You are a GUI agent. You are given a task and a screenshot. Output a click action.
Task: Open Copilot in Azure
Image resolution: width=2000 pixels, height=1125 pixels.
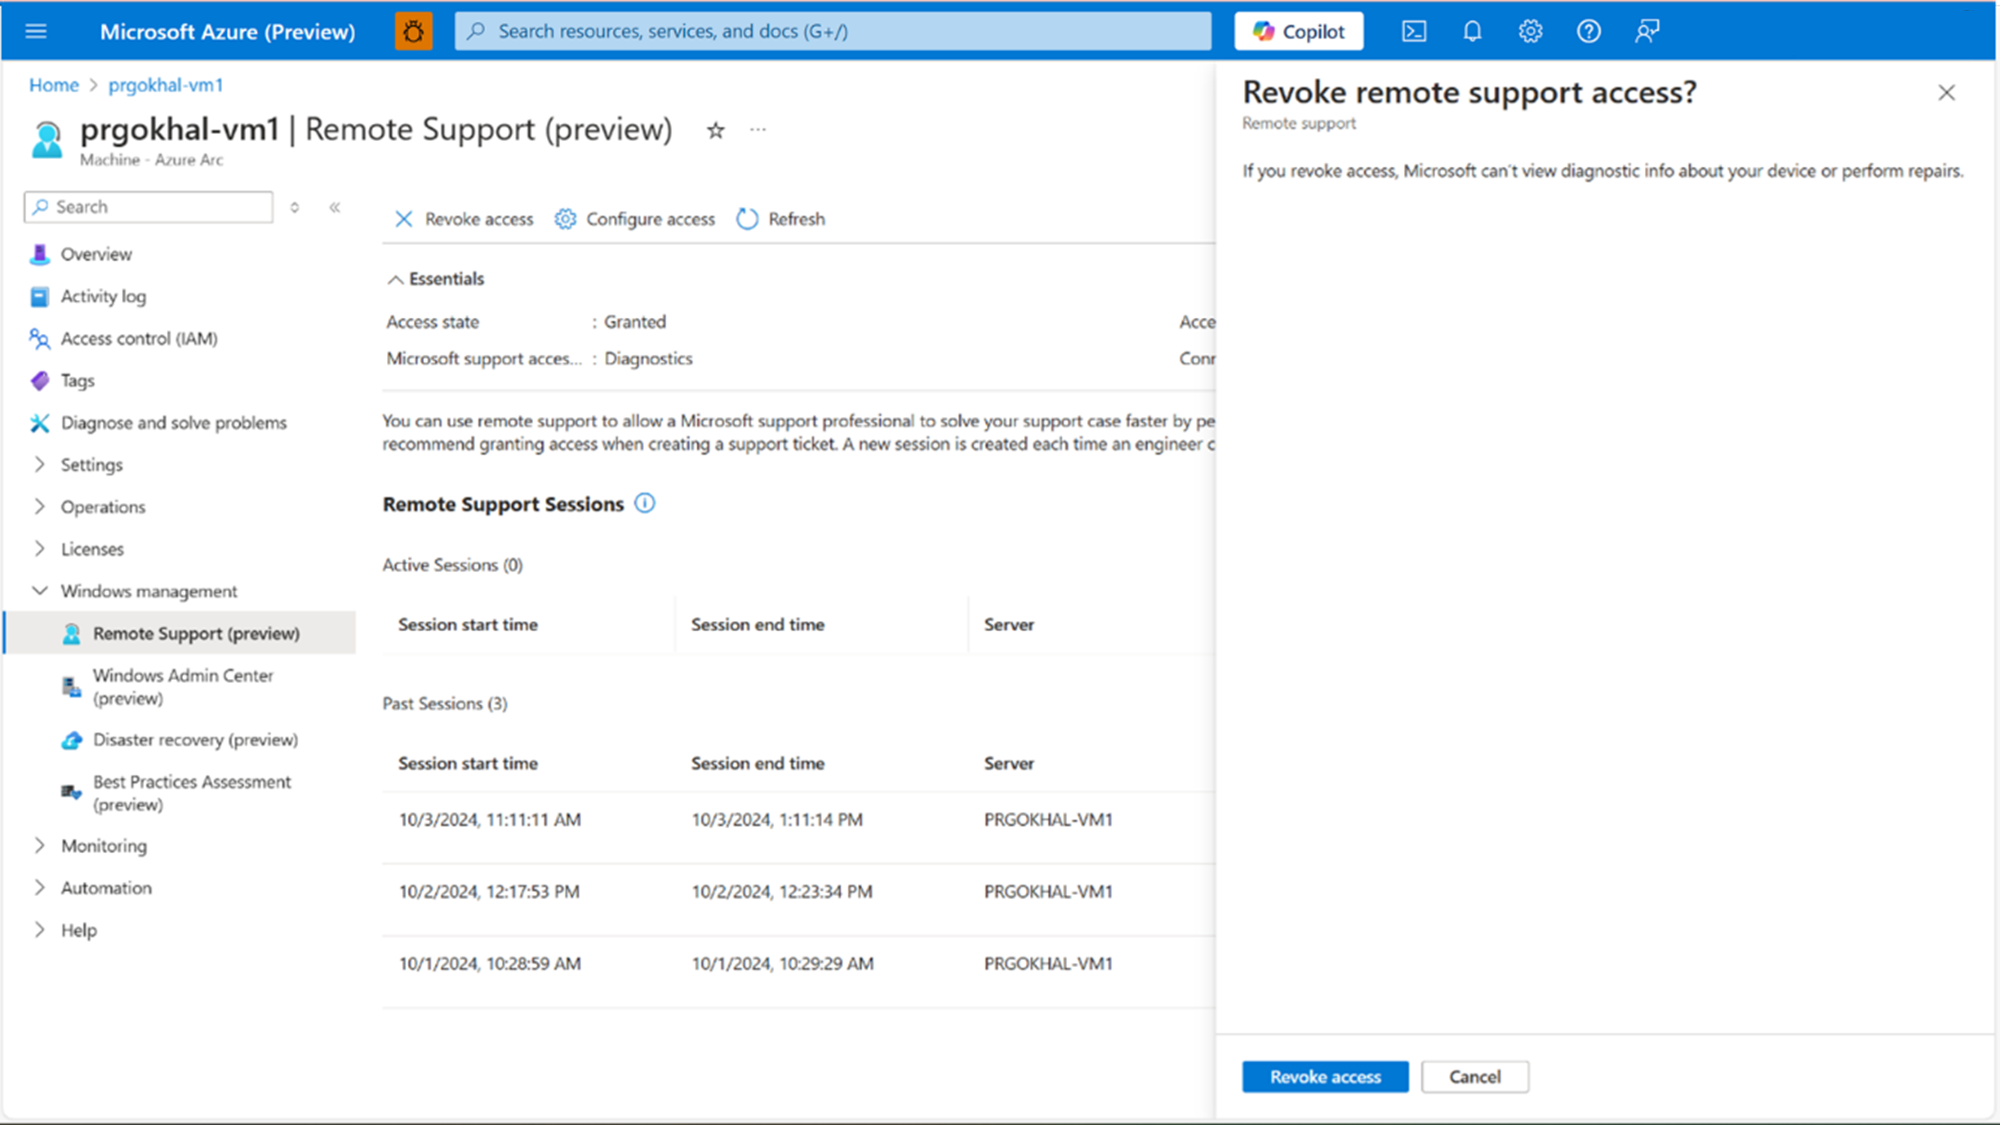[1297, 30]
